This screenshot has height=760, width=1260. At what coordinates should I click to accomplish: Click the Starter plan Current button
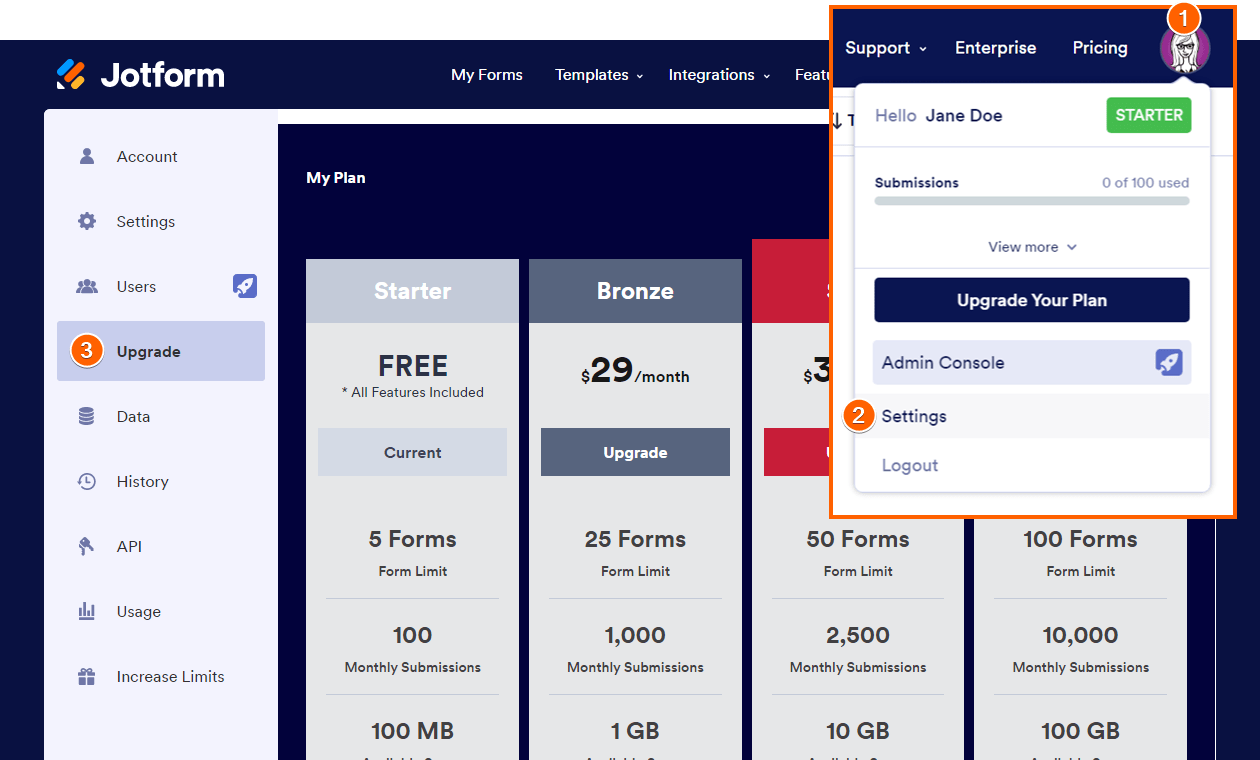[x=412, y=452]
